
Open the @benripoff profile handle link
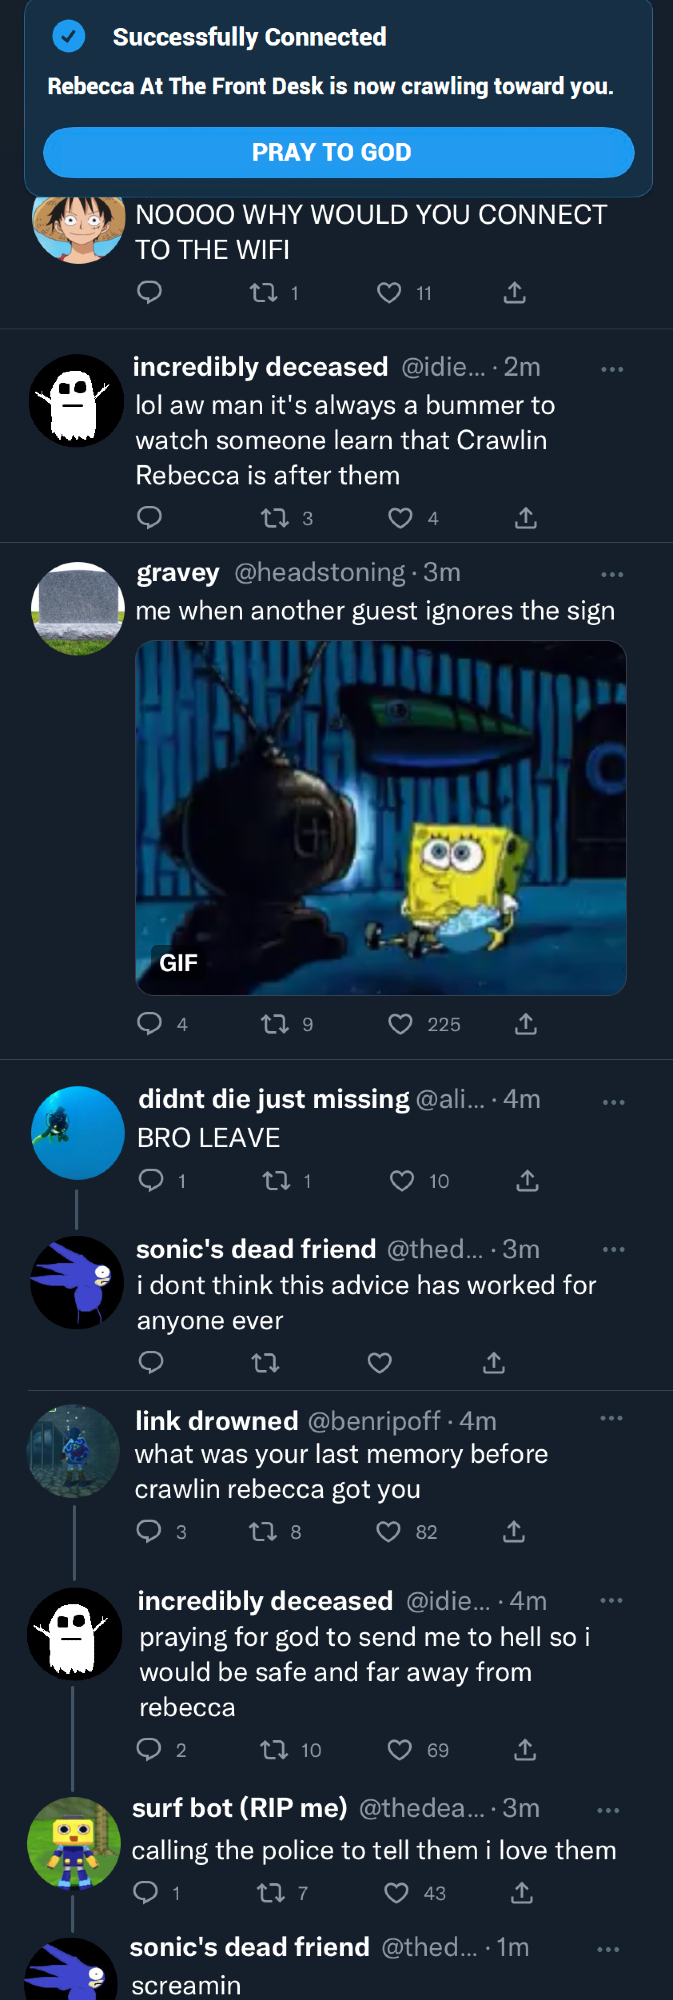374,1420
